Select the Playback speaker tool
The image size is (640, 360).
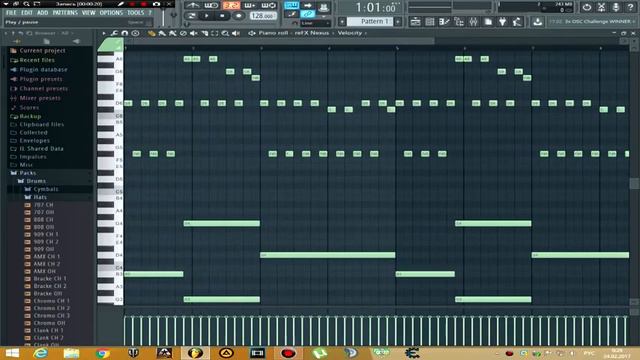pos(236,33)
